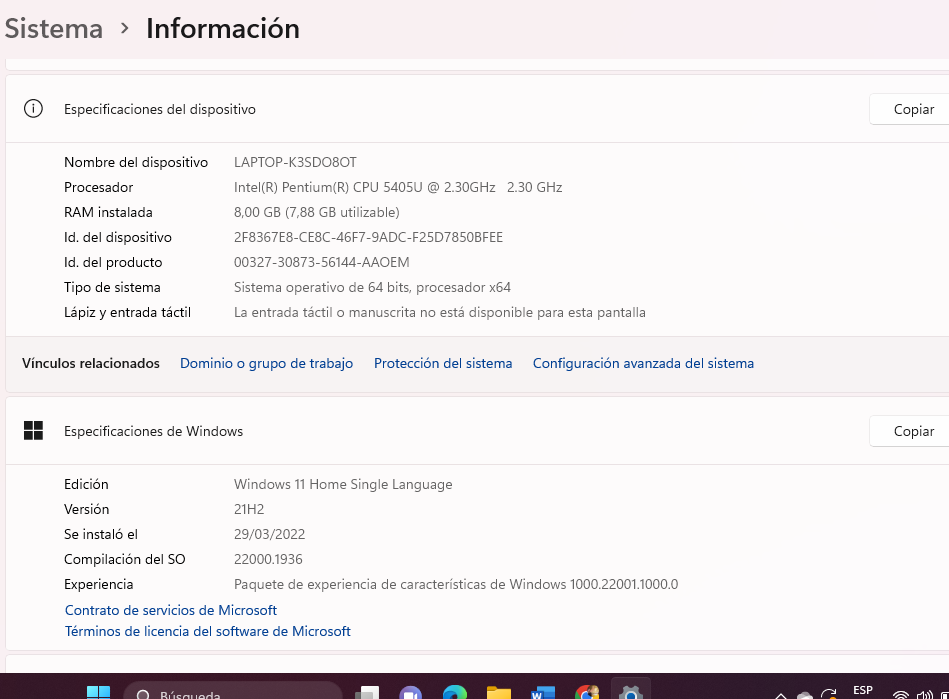949x699 pixels.
Task: Click the Versión label
Action: point(87,509)
